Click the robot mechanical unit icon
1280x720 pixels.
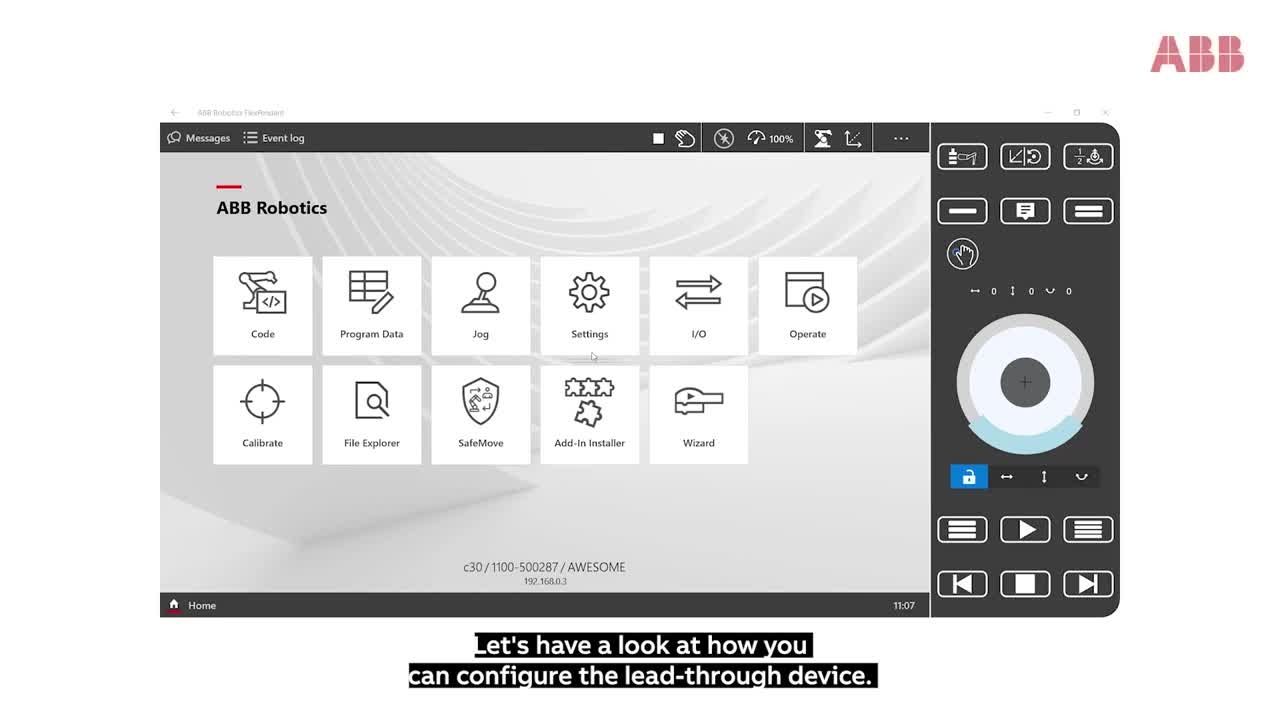822,139
